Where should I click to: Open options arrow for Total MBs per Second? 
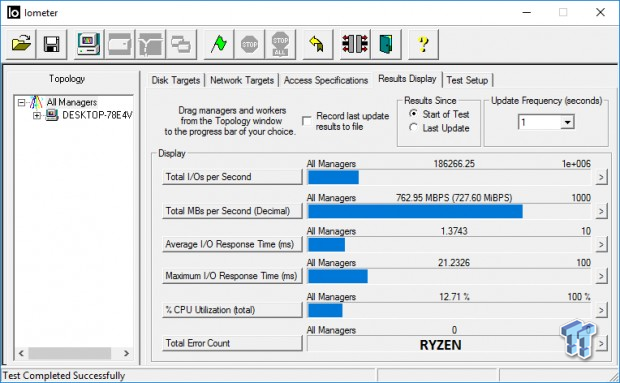[x=601, y=211]
